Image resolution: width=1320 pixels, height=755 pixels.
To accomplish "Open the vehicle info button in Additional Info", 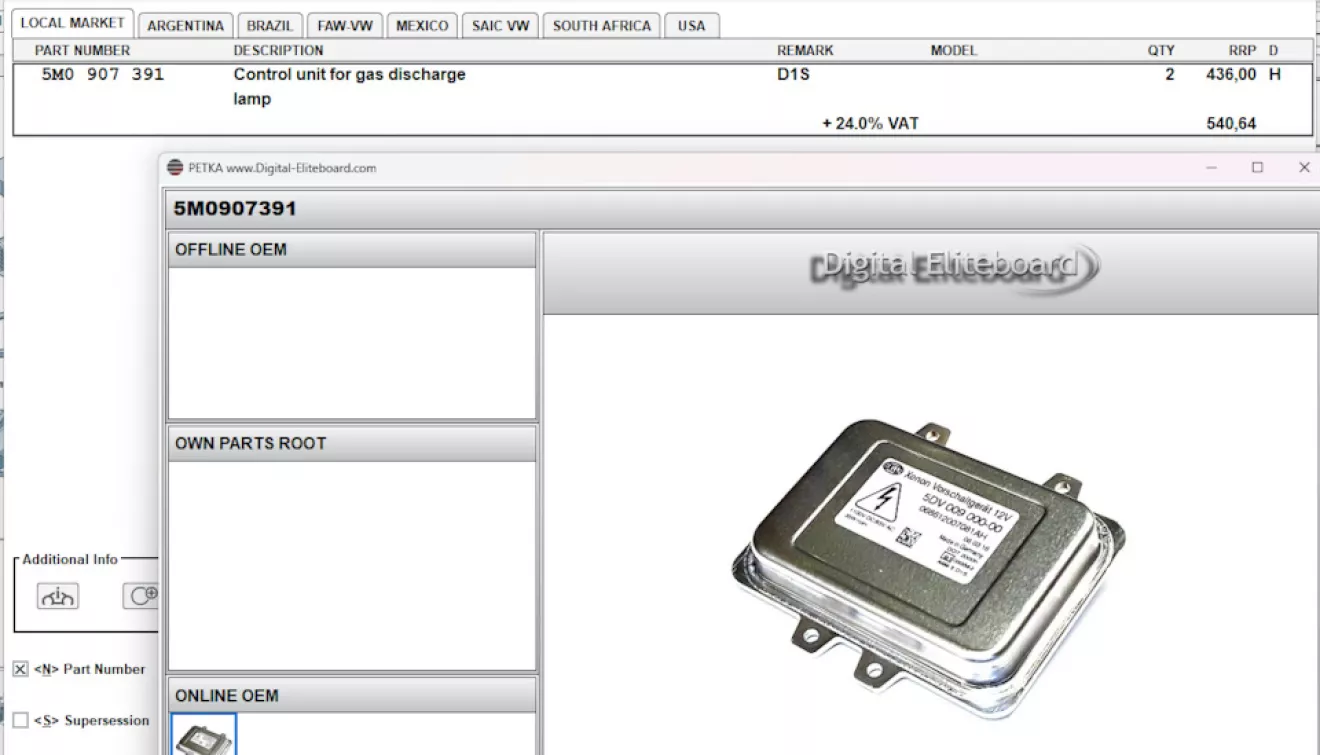I will pos(58,596).
